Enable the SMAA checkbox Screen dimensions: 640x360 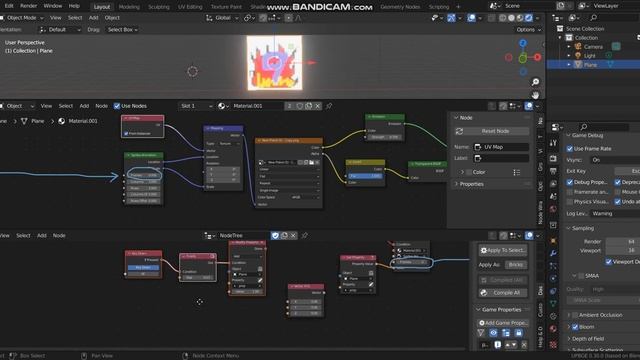point(581,276)
